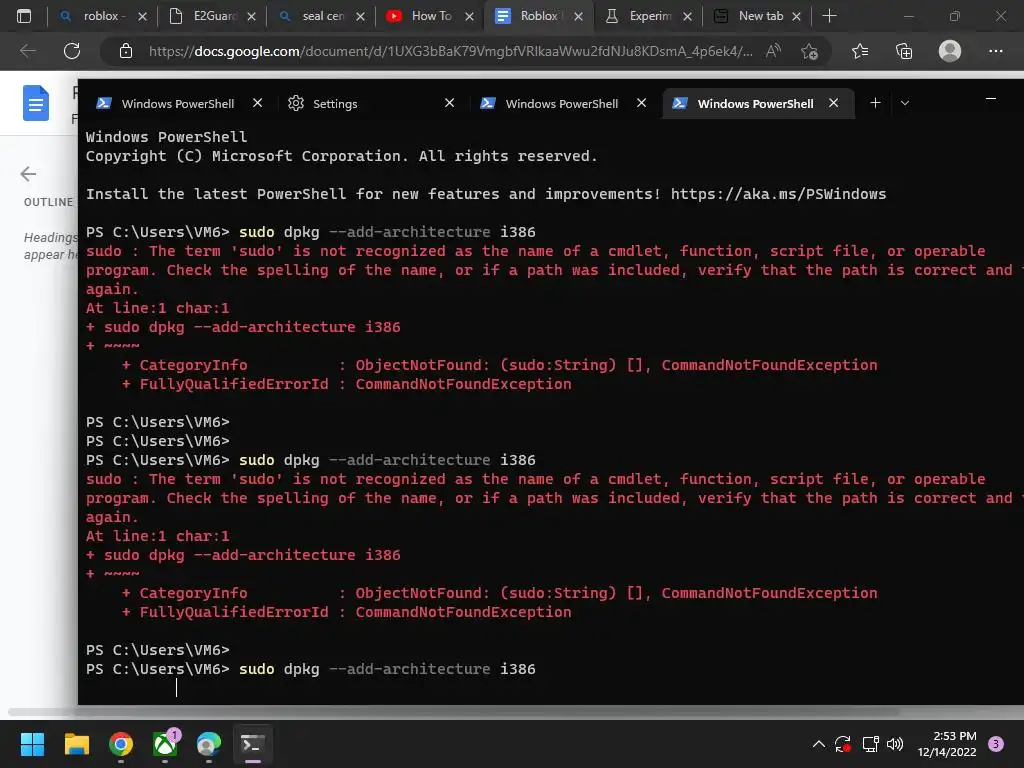Close the active Windows PowerShell tab
This screenshot has height=768, width=1024.
tap(833, 103)
